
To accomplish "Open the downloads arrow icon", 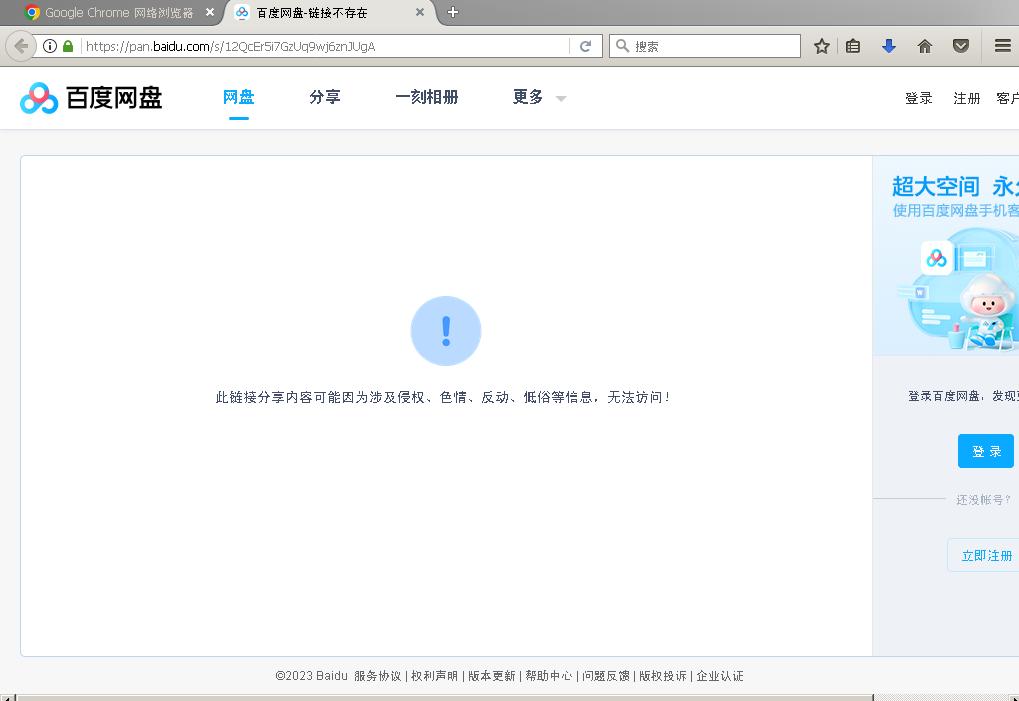I will [x=888, y=46].
